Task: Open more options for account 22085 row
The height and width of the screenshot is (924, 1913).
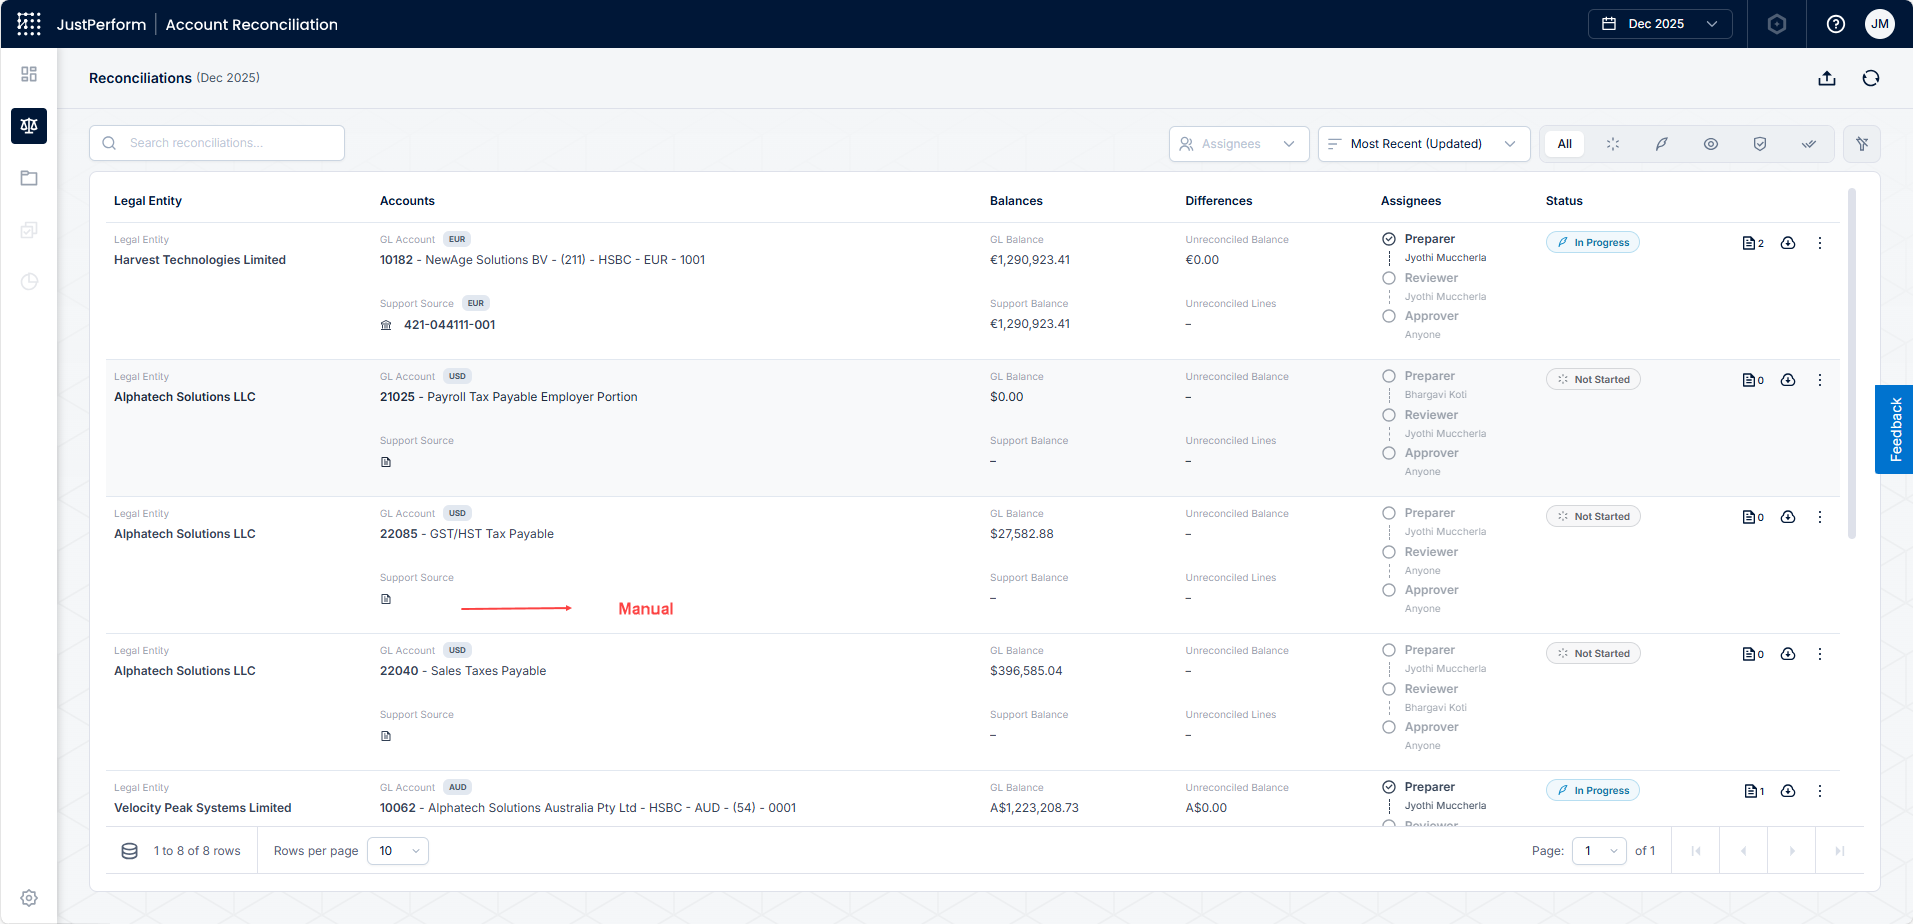Action: [1820, 517]
